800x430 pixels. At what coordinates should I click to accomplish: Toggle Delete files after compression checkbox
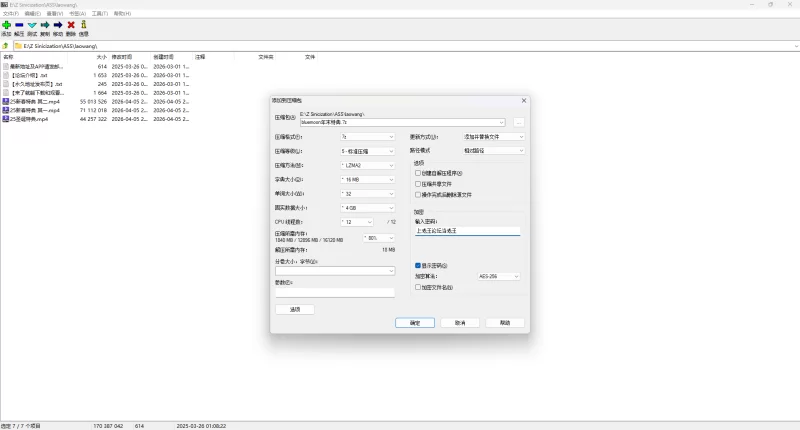click(418, 195)
